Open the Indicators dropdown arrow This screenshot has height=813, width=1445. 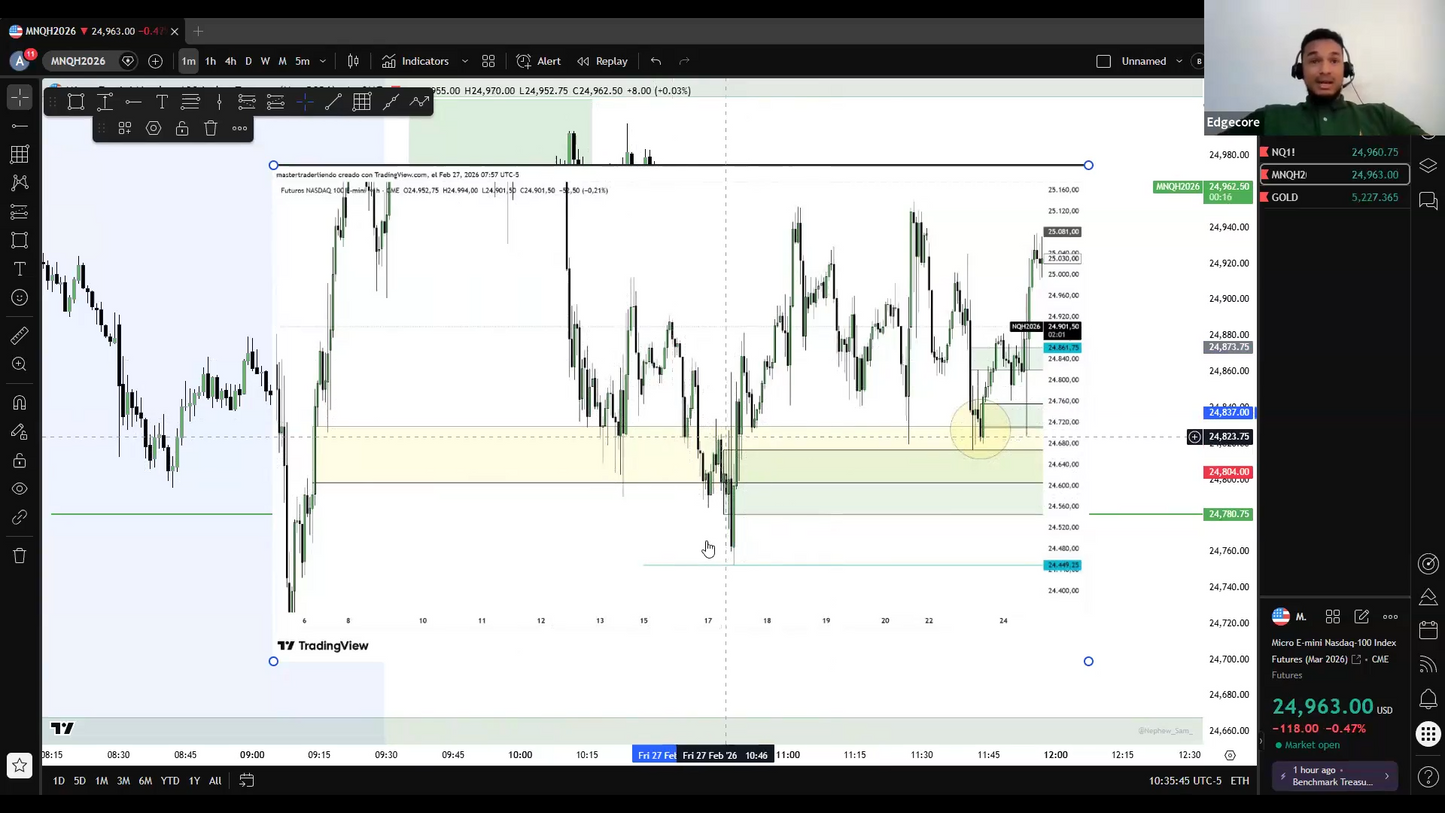point(464,61)
